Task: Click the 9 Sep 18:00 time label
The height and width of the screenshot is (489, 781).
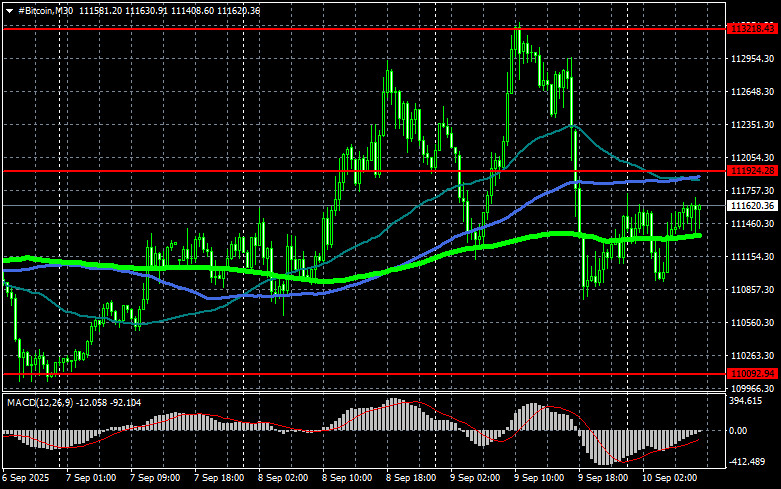Action: tap(603, 478)
